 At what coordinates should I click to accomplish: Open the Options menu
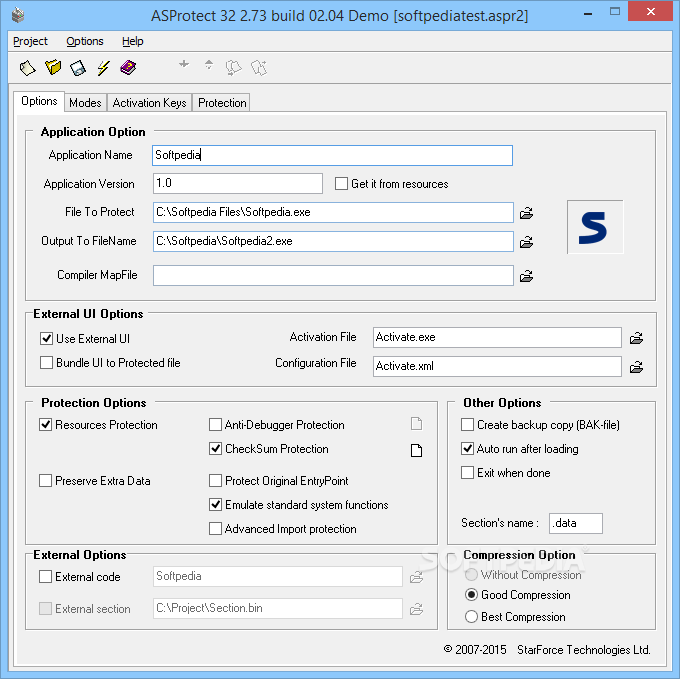(x=85, y=41)
